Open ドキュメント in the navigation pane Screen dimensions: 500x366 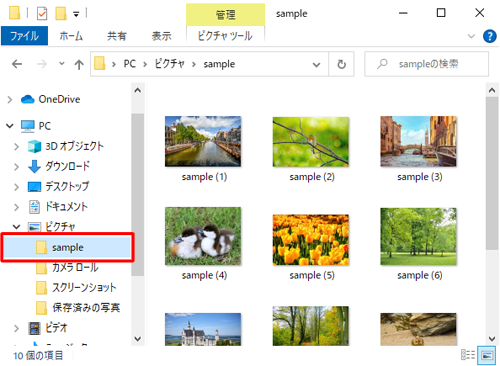(58, 207)
